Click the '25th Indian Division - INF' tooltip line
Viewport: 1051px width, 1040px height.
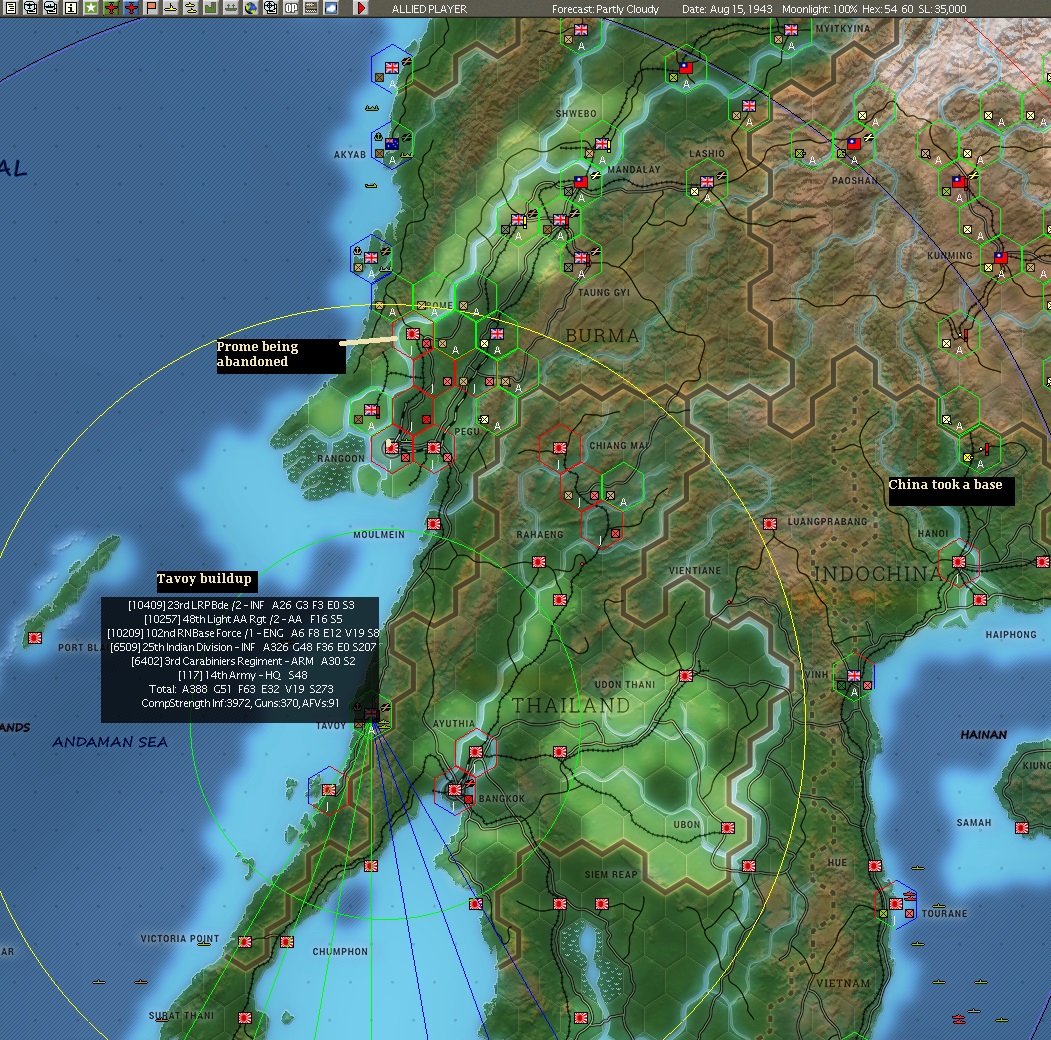pos(243,647)
